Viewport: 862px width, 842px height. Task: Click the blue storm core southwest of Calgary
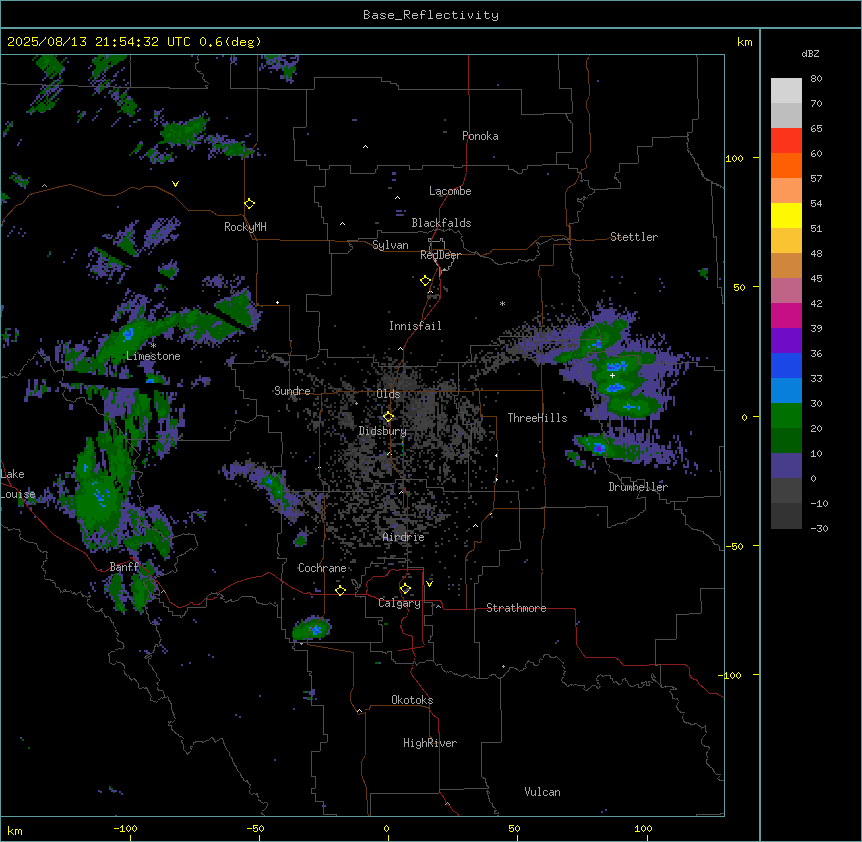[315, 629]
